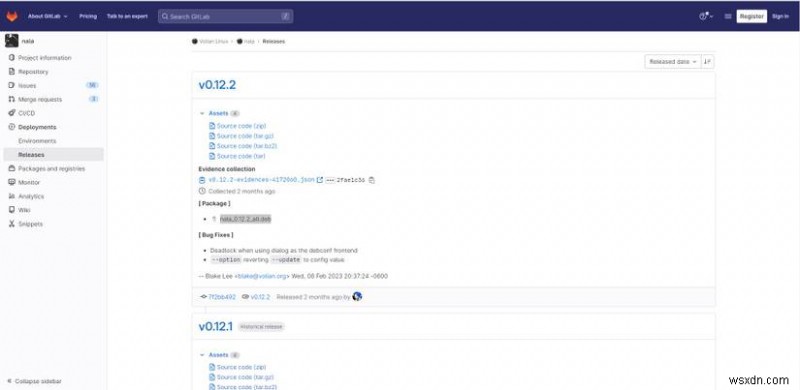Open the help menu icon
800x390 pixels.
(706, 16)
